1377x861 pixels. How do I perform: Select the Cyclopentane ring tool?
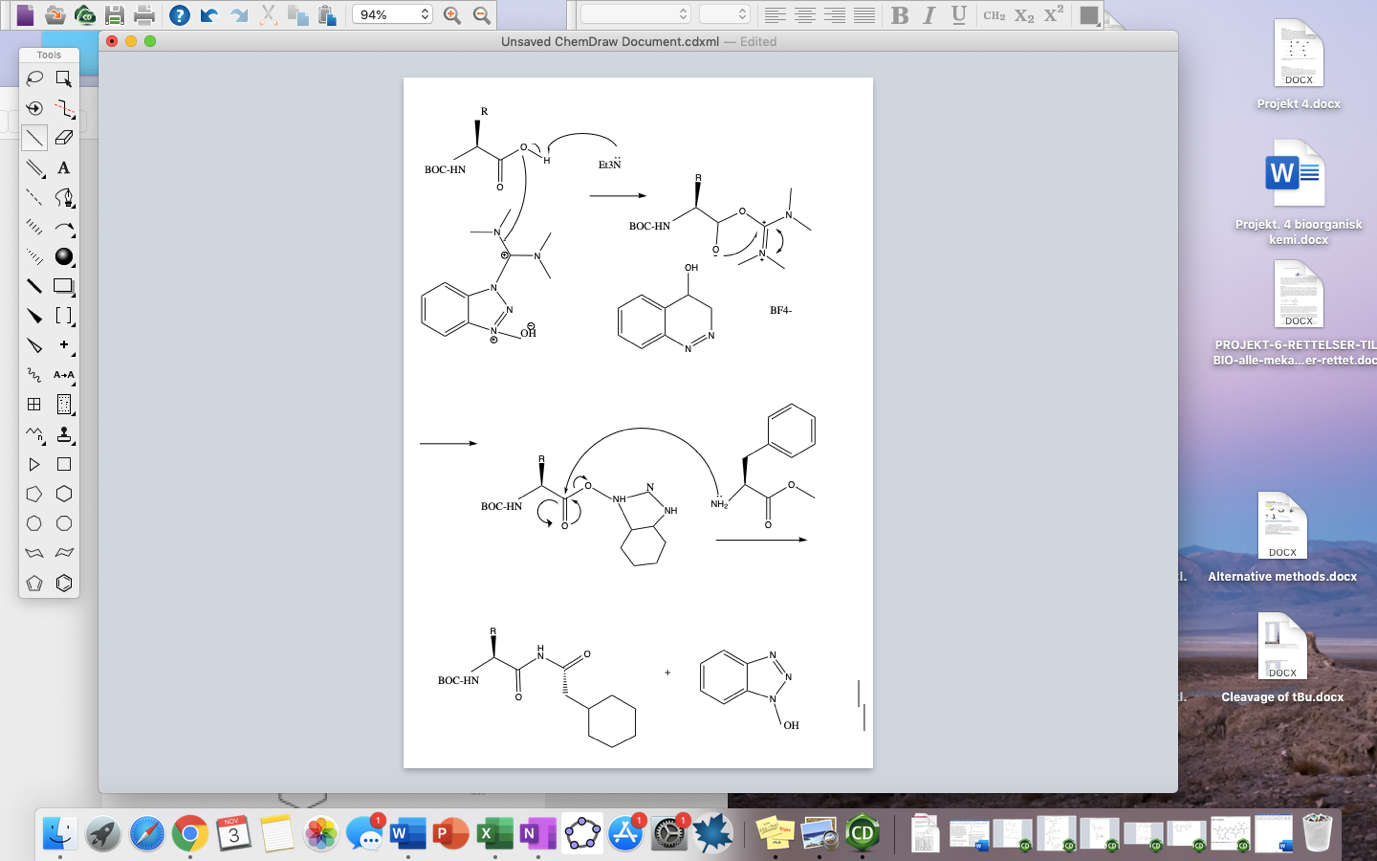tap(34, 494)
